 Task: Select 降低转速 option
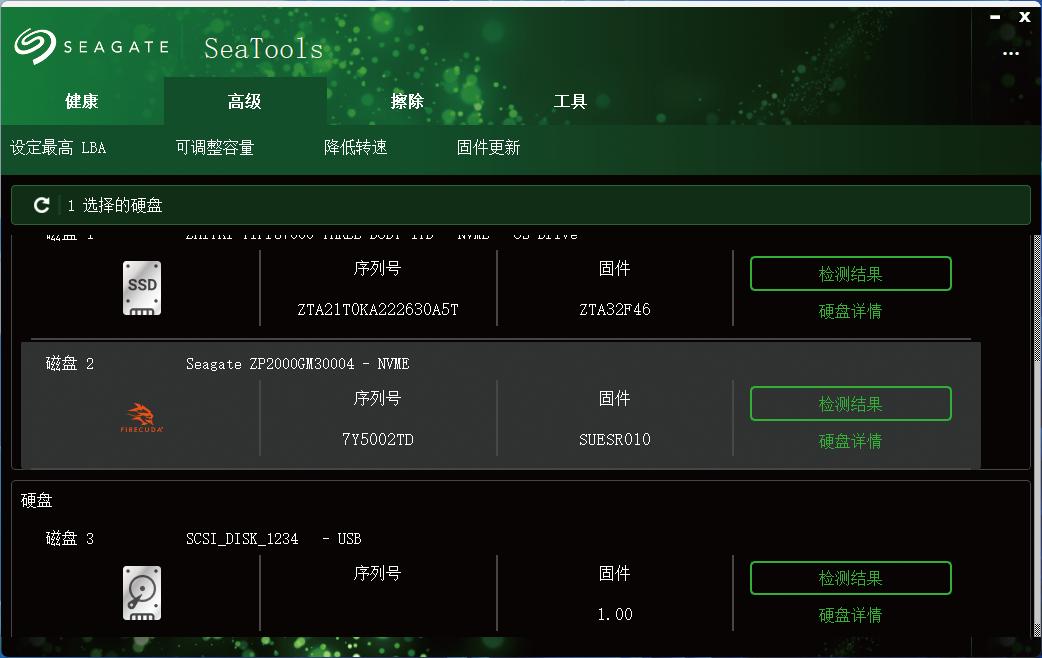(356, 148)
